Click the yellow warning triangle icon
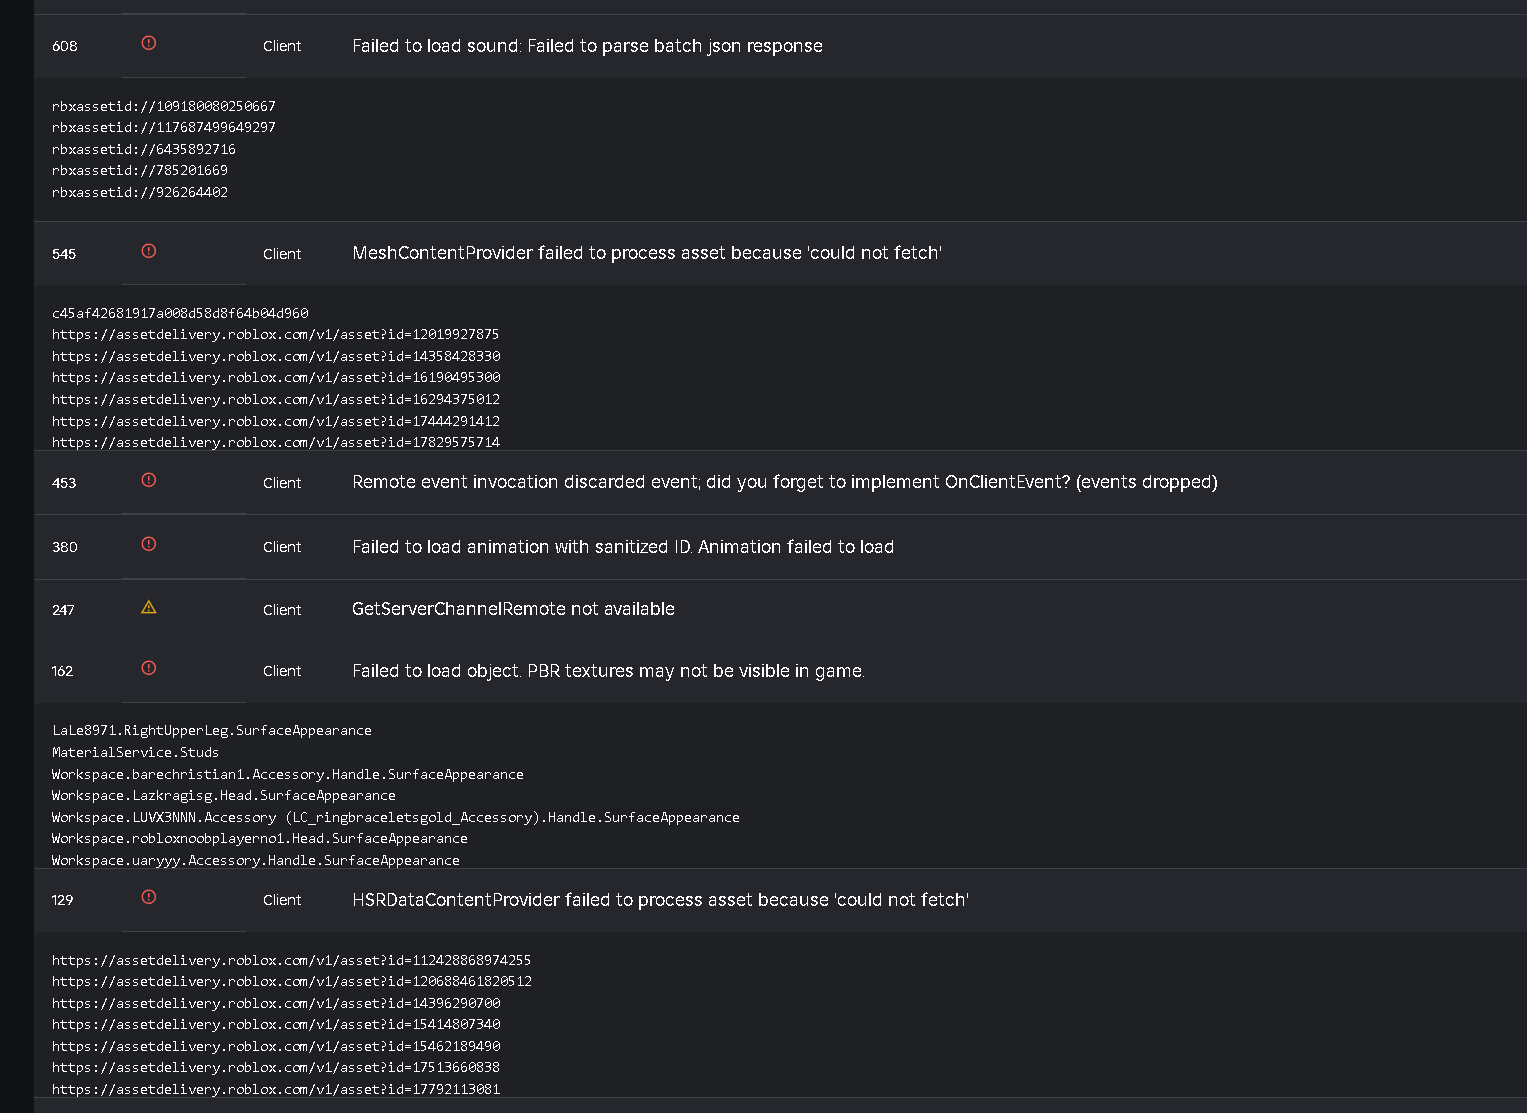1527x1113 pixels. coord(149,607)
